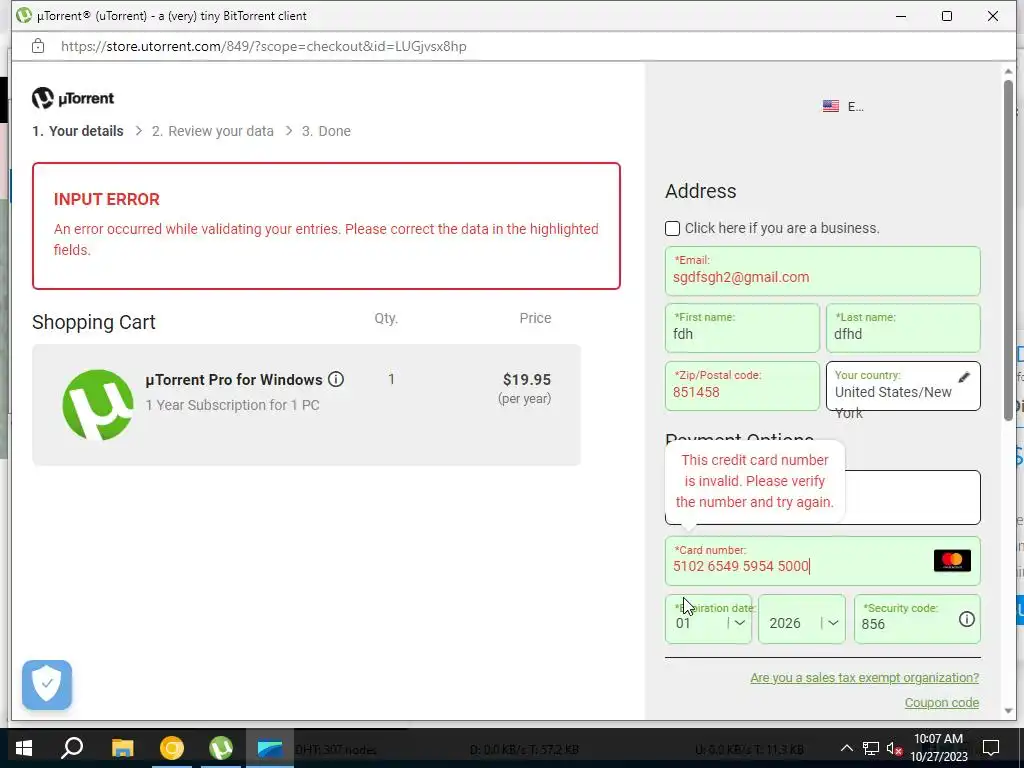Click the blue window app in the taskbar
The image size is (1024, 768).
(270, 748)
